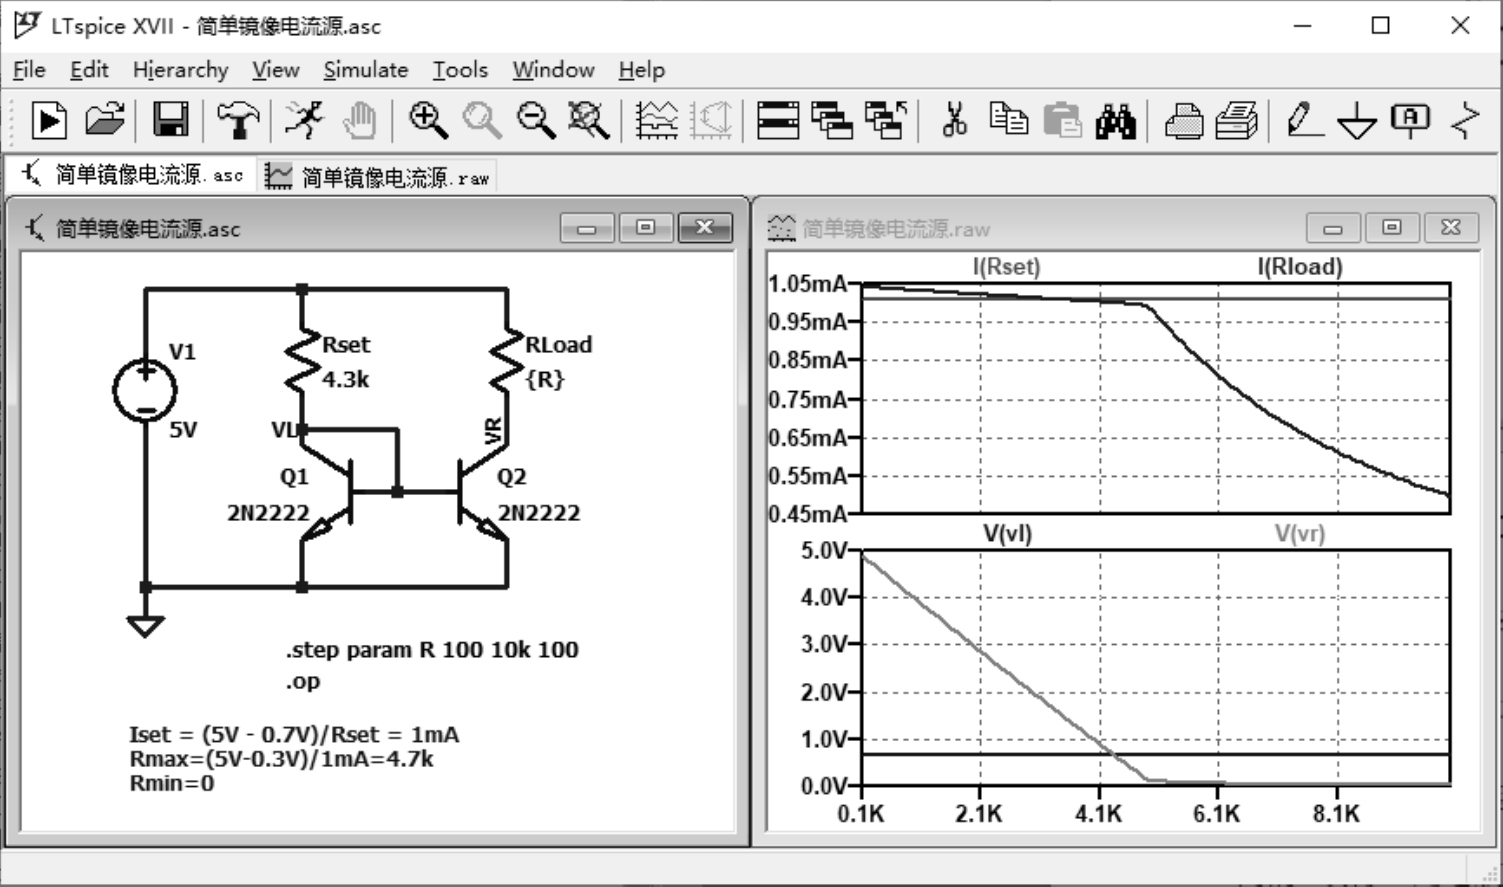
Task: Minimize the 简单镜像电流源.raw plot window
Action: tap(1333, 228)
